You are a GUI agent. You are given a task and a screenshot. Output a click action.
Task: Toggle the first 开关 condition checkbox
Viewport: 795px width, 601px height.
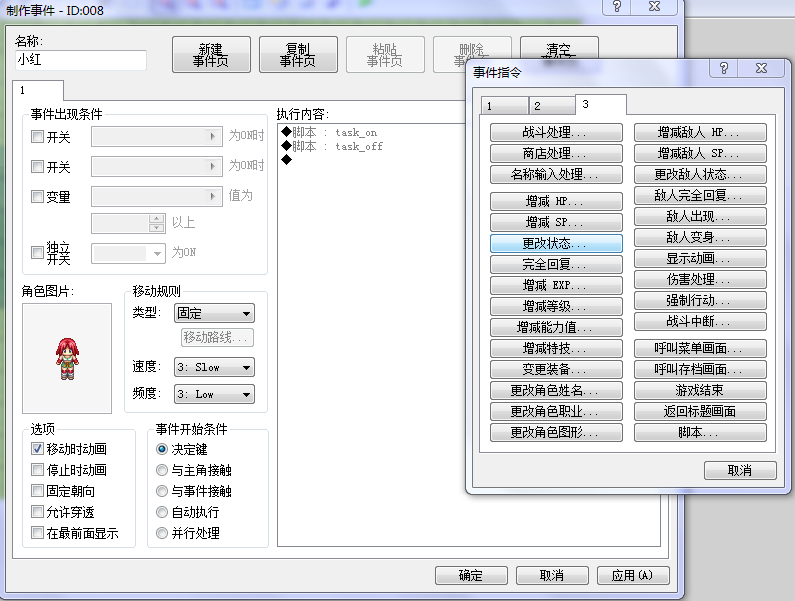click(37, 136)
